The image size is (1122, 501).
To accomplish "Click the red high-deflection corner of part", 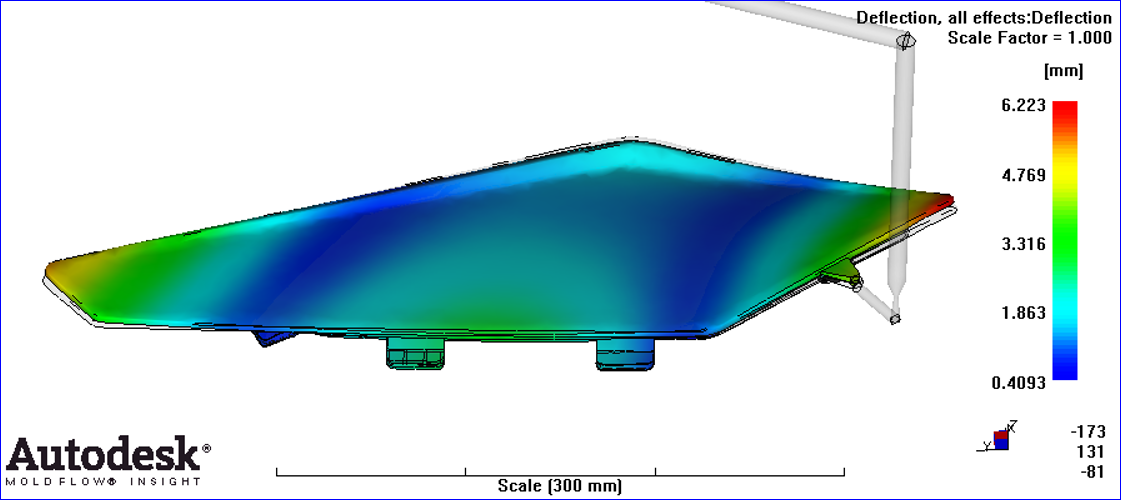I will point(942,203).
